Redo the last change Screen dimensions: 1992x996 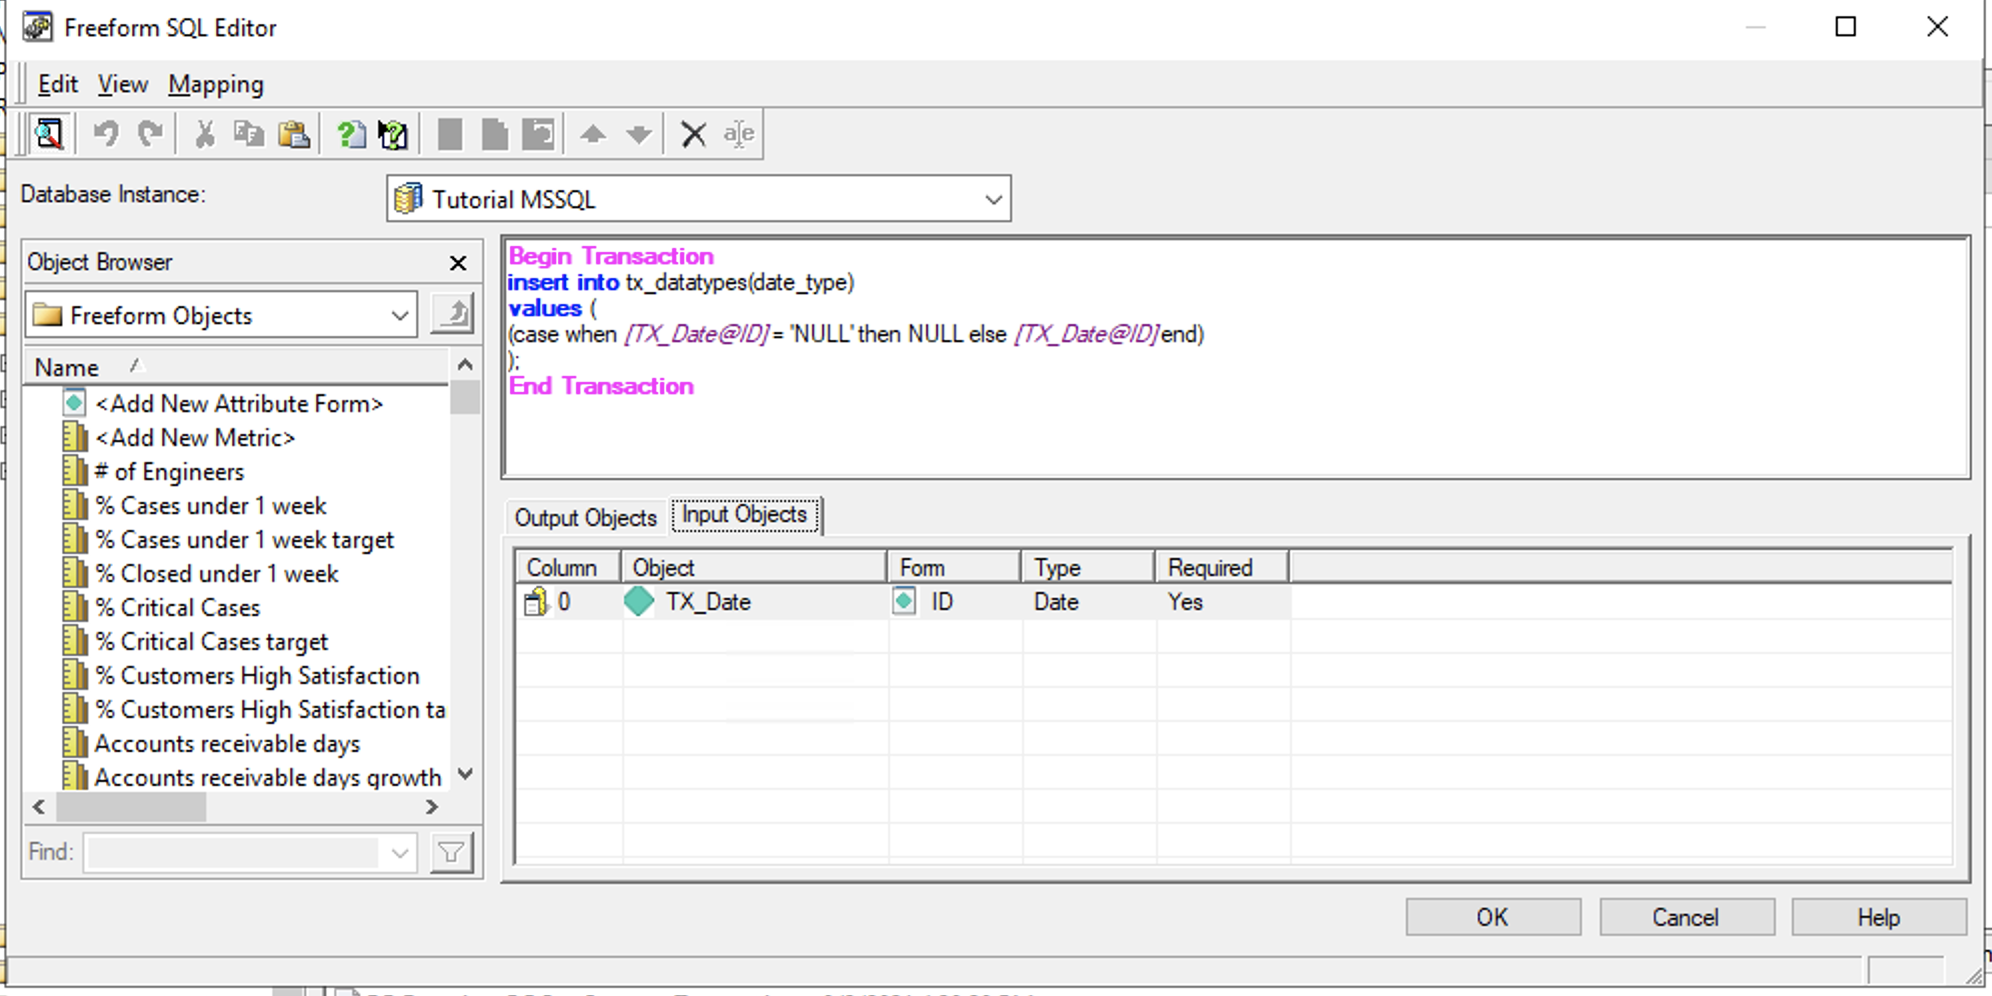150,133
